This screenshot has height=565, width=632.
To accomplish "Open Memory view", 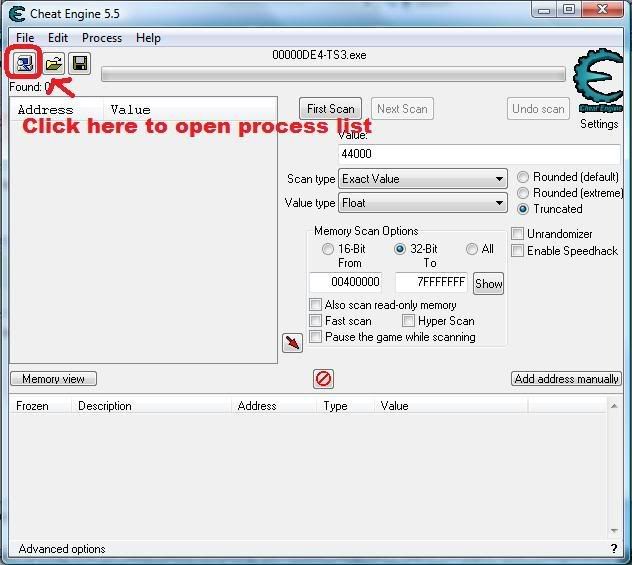I will tap(53, 379).
